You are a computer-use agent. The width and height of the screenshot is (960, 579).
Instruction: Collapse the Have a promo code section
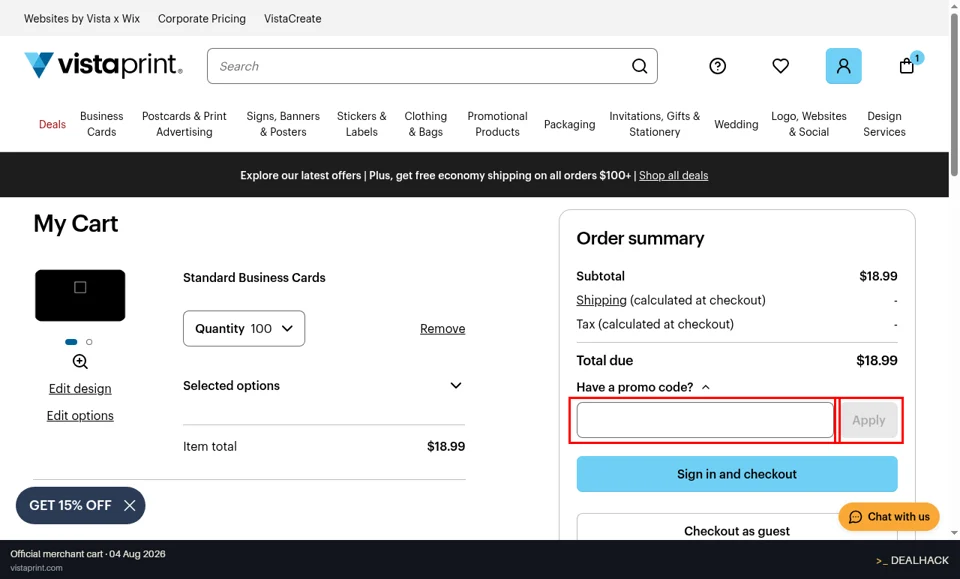643,387
